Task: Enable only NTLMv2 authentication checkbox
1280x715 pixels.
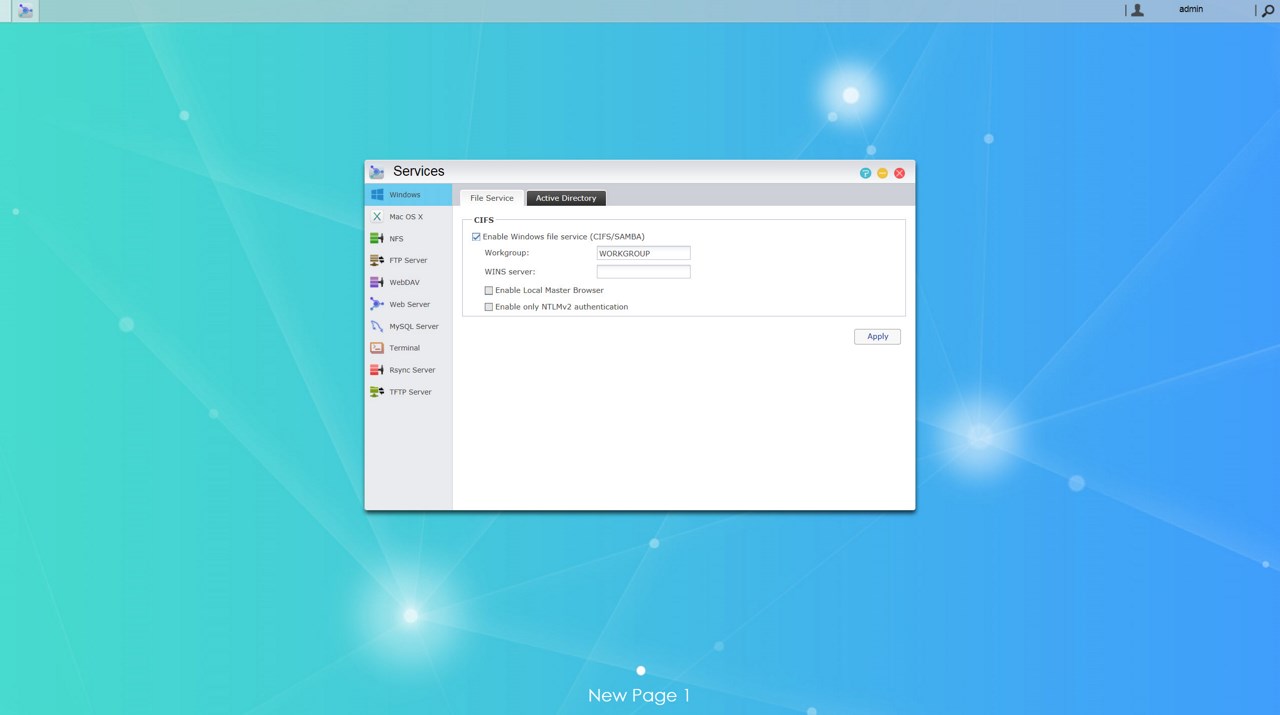Action: [x=489, y=307]
